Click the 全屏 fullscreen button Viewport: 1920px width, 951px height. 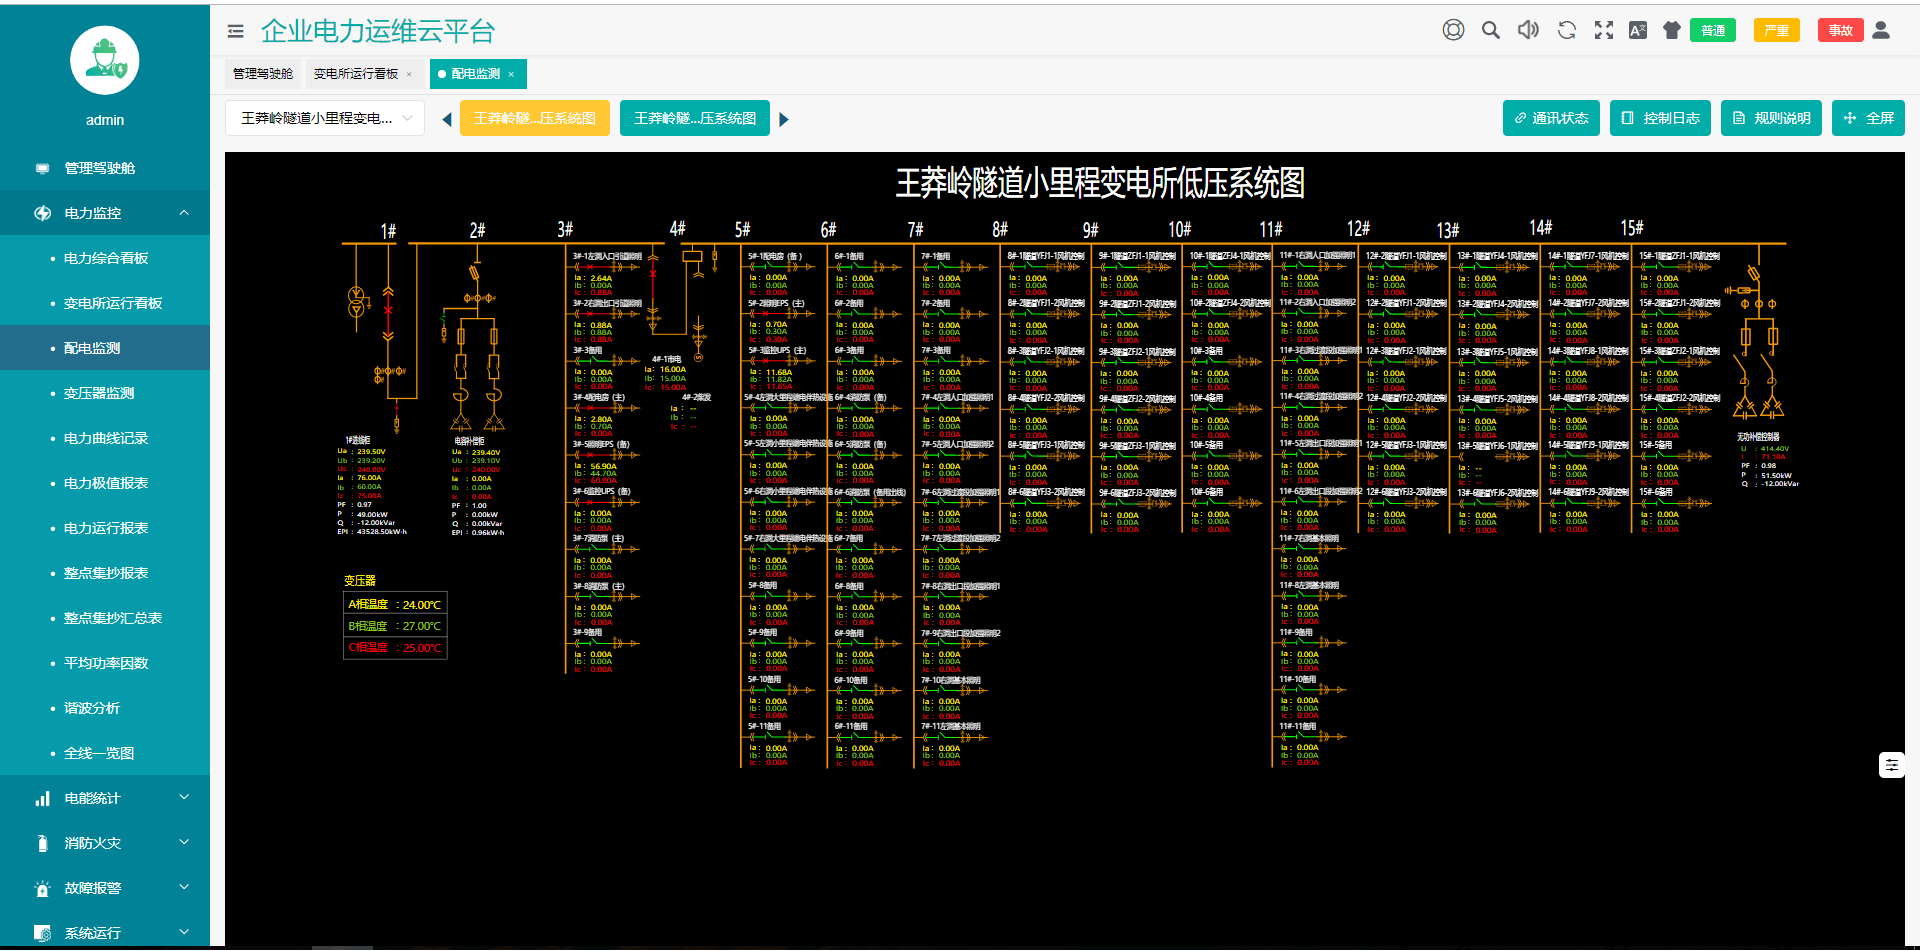[x=1868, y=118]
